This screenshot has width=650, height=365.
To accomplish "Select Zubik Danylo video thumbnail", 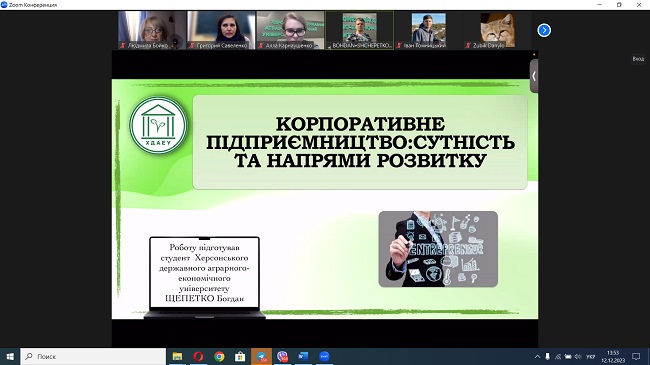I will pyautogui.click(x=497, y=30).
